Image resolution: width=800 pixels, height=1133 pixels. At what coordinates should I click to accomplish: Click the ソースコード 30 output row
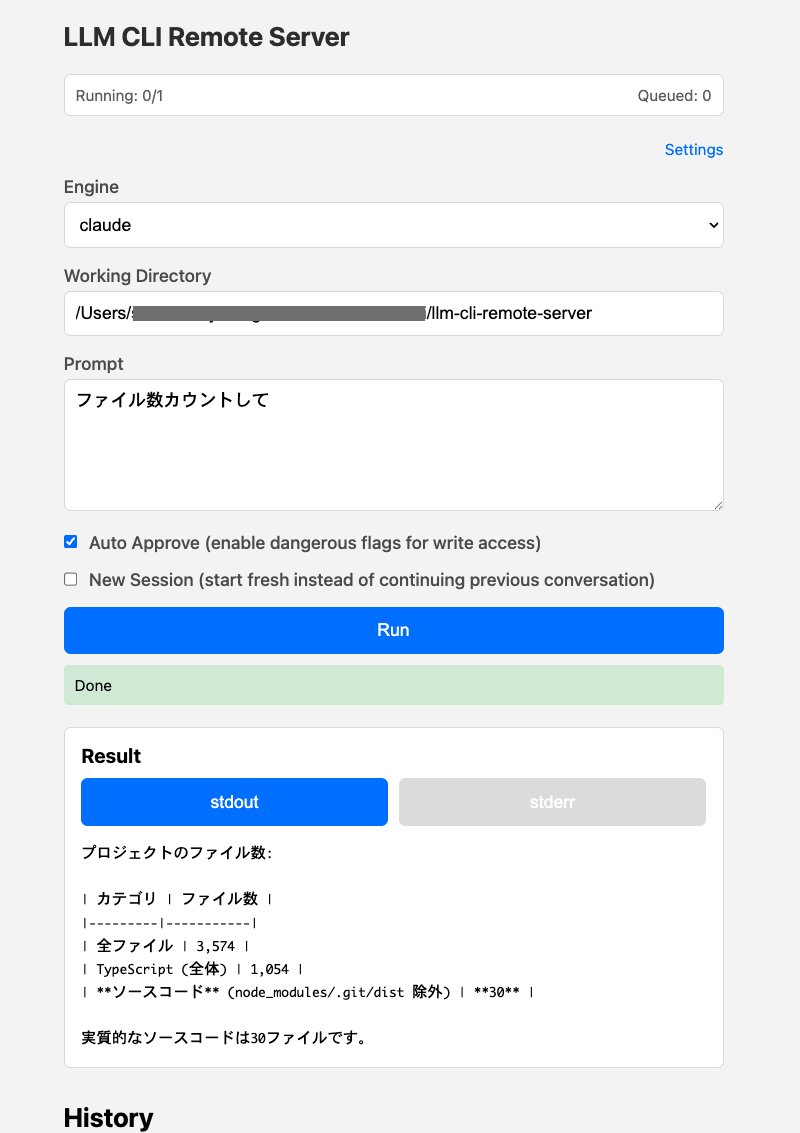tap(308, 992)
